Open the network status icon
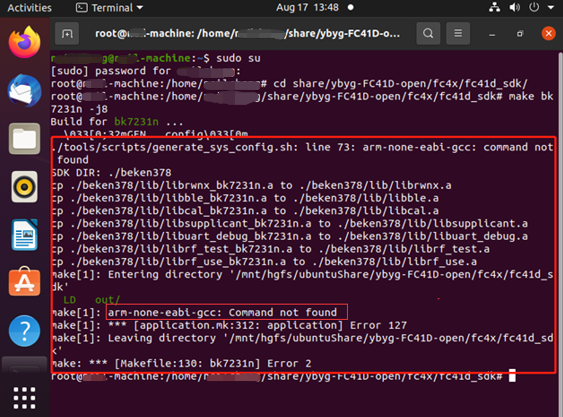This screenshot has height=417, width=563. [494, 7]
